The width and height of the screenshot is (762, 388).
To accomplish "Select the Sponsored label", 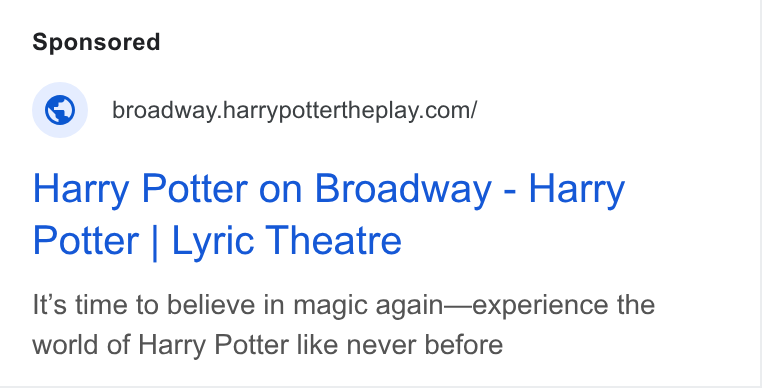I will pos(96,42).
